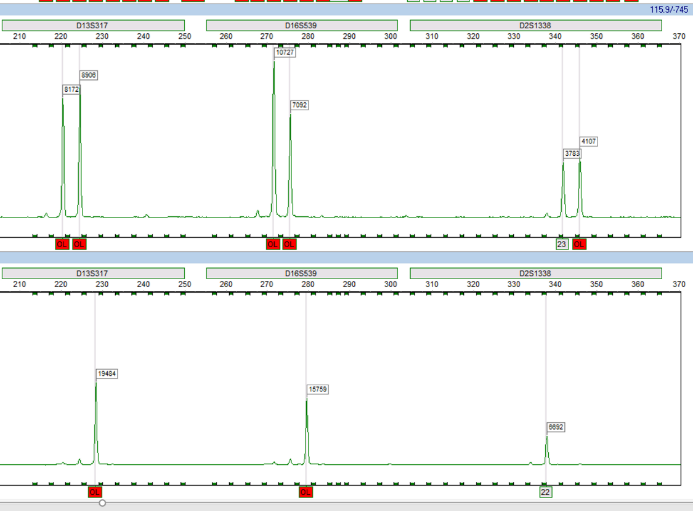
Task: Select the 8906 peak height label
Action: pyautogui.click(x=89, y=76)
